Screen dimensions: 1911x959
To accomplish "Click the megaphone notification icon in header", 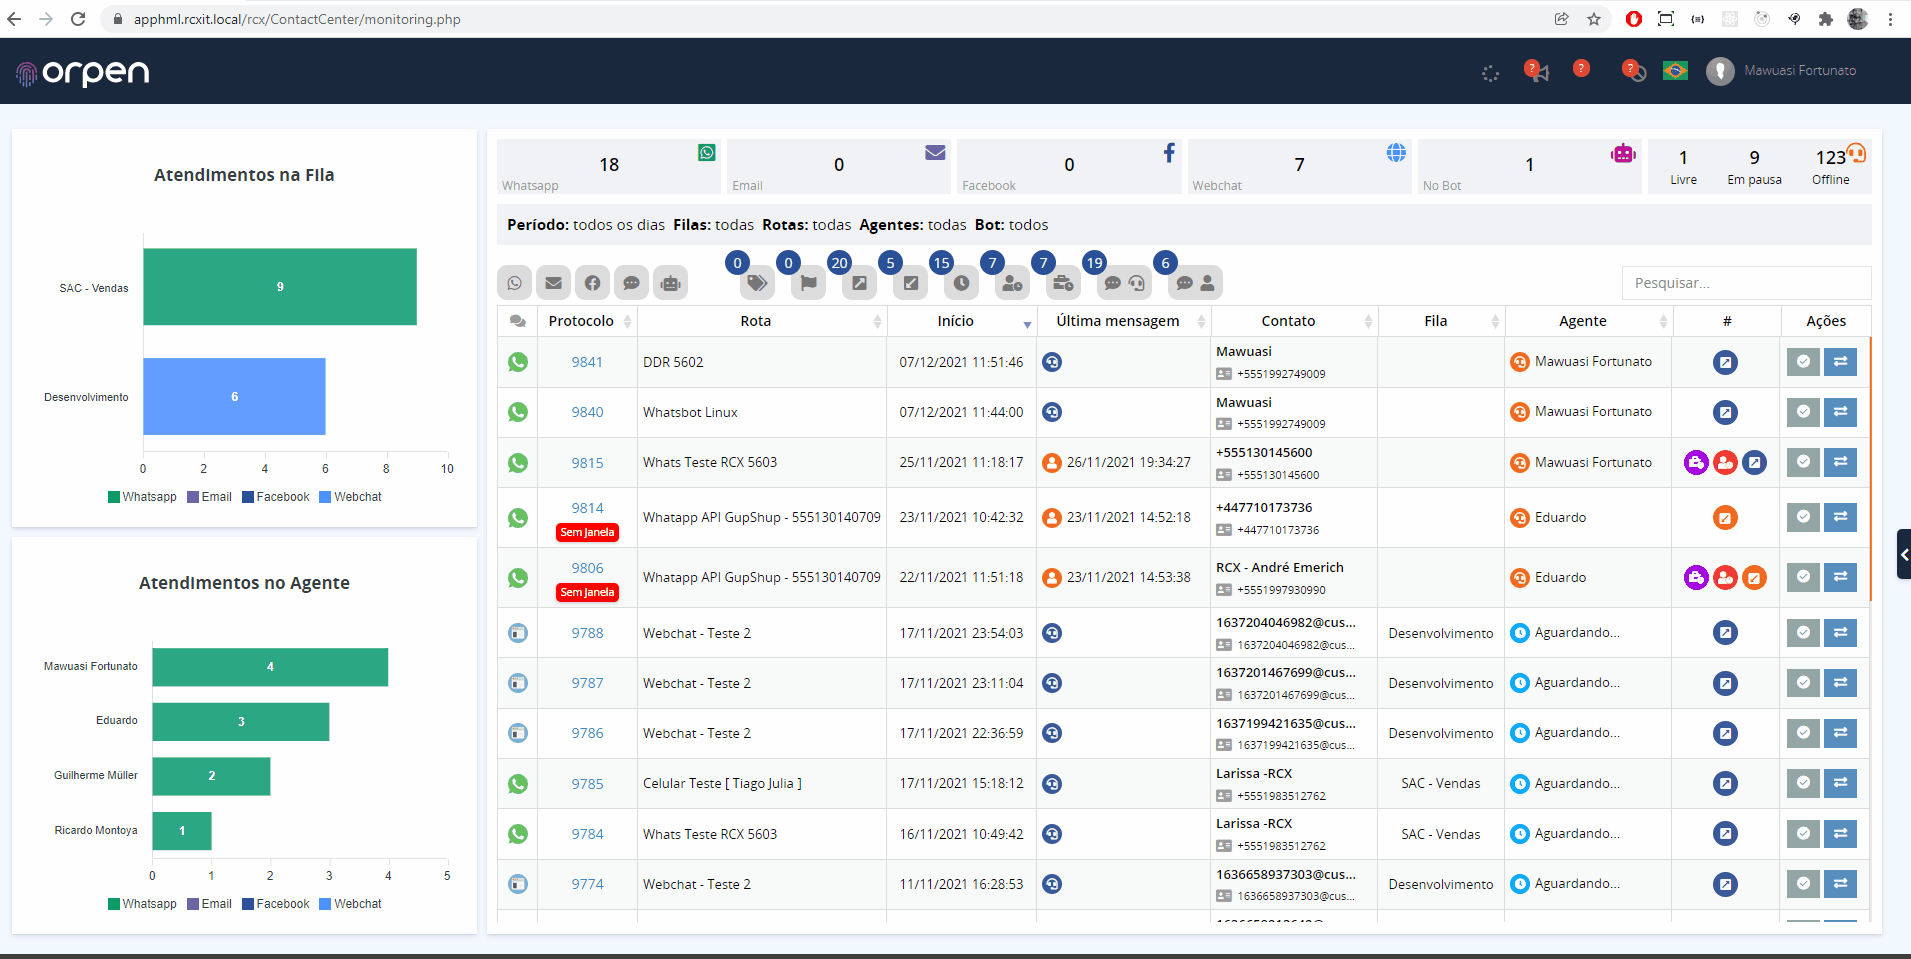I will [1536, 71].
